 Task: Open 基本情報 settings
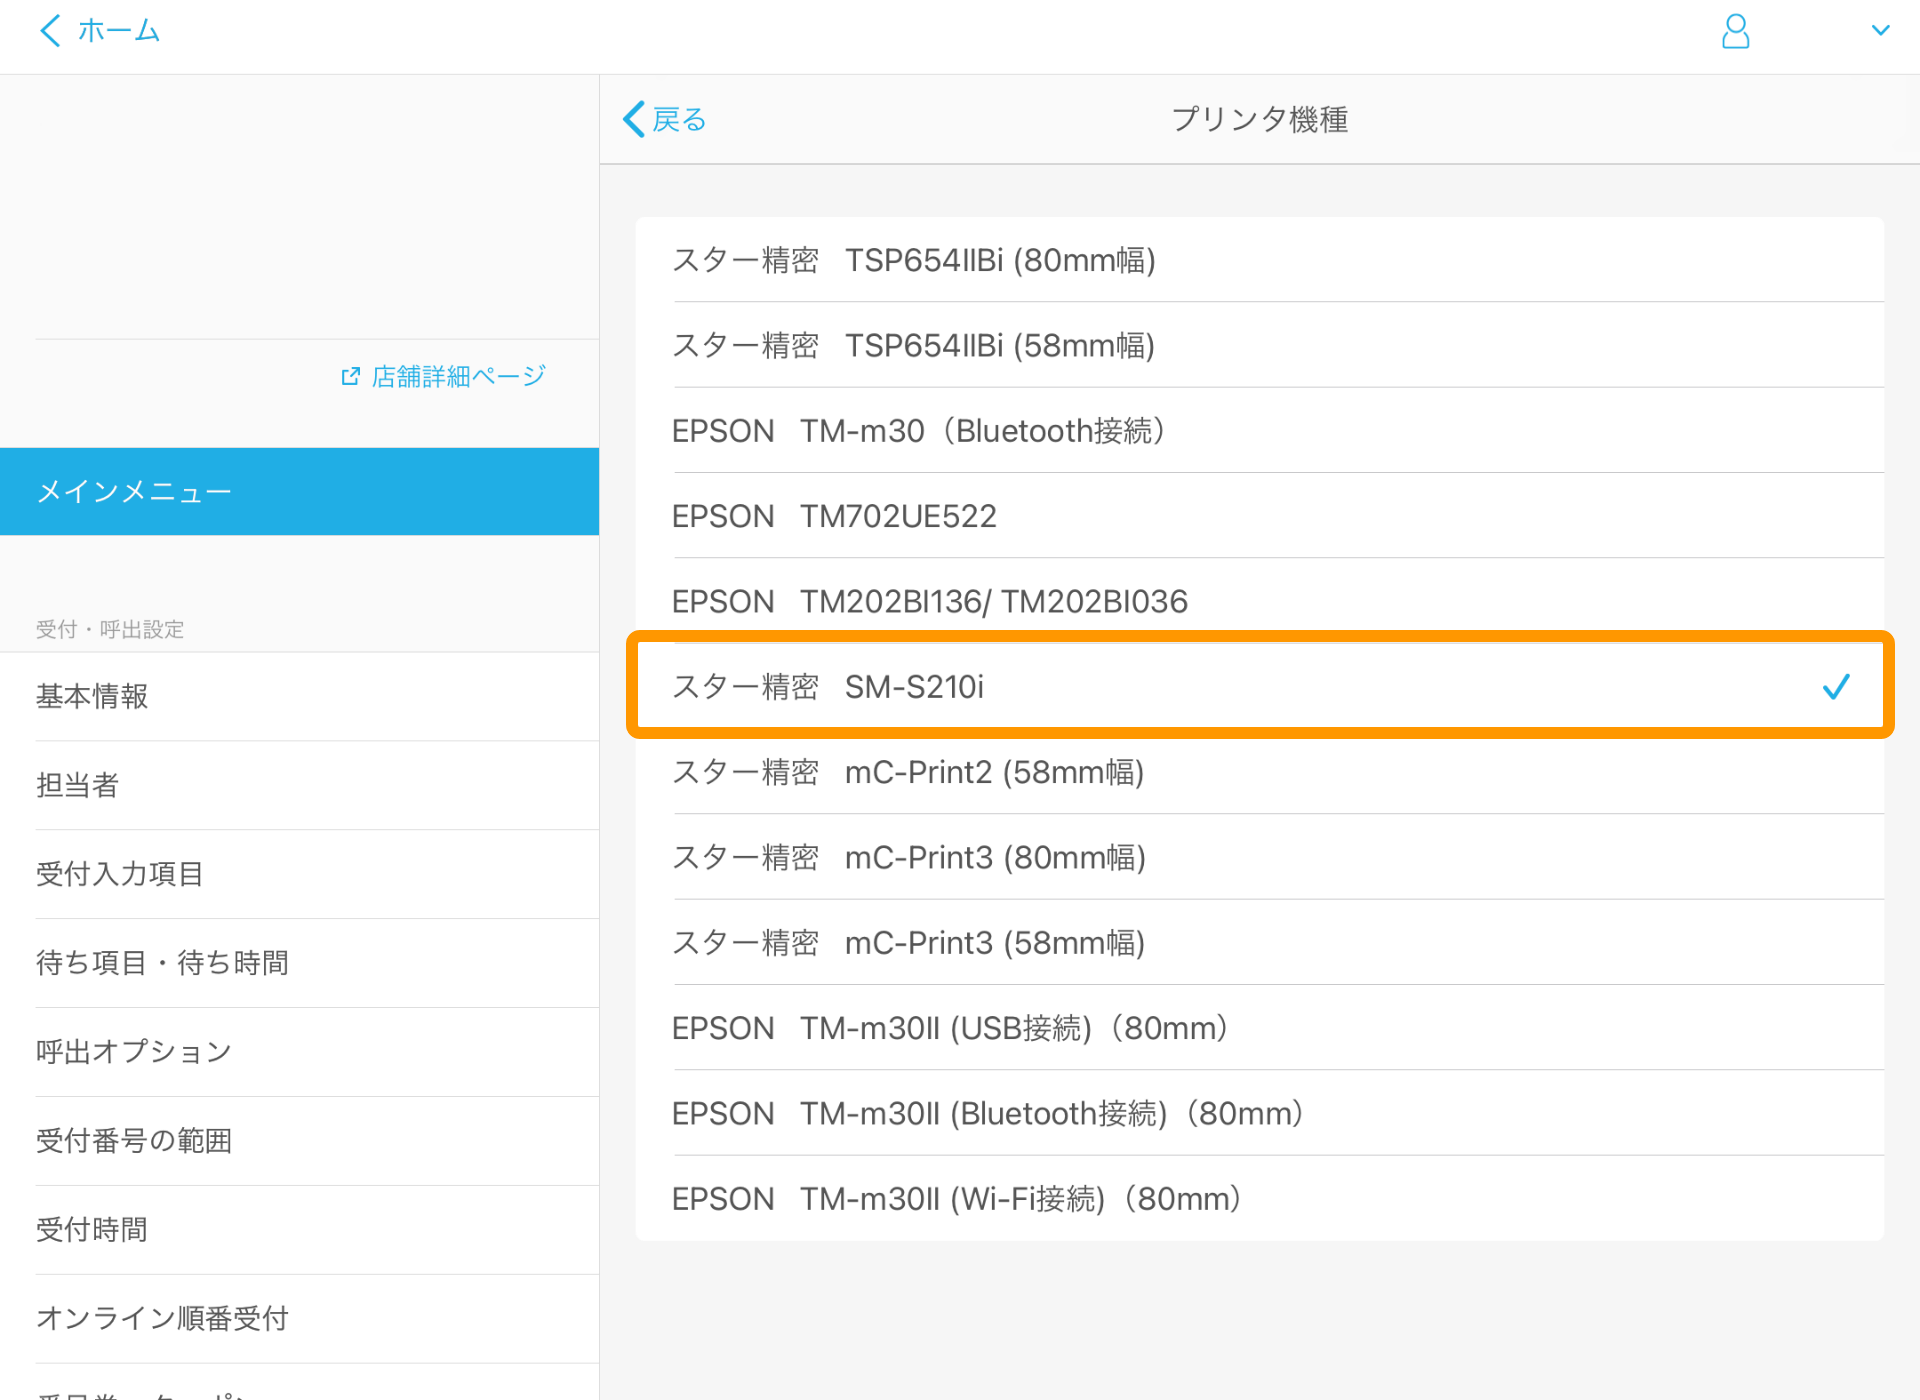(x=300, y=696)
